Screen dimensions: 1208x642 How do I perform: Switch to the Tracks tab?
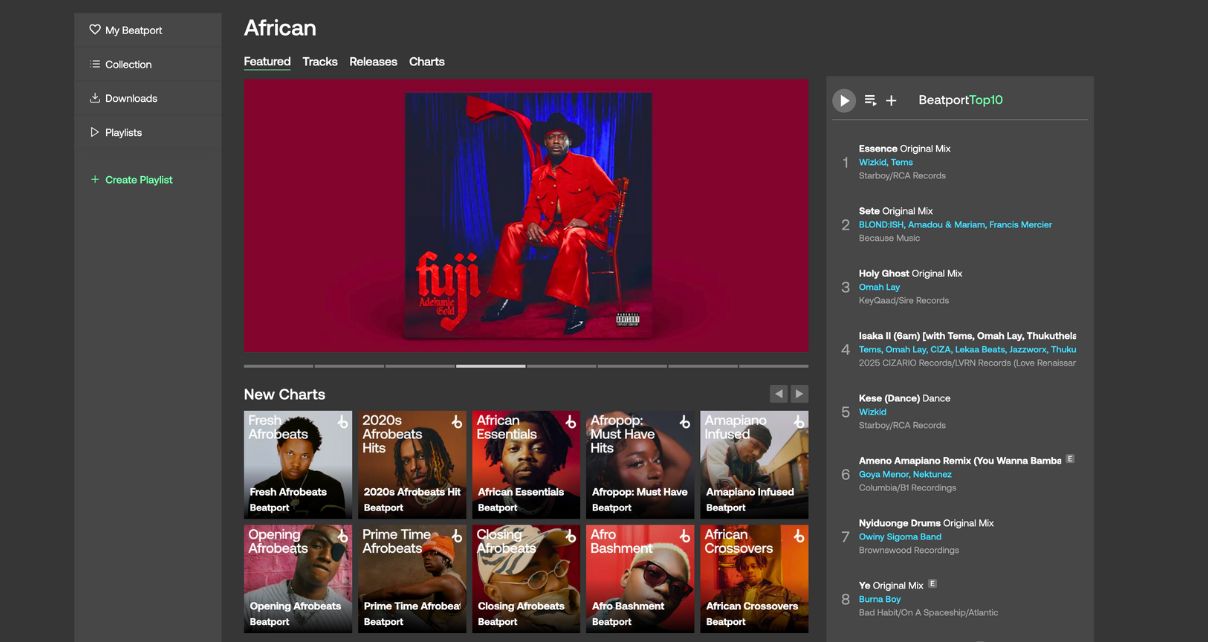(x=319, y=61)
